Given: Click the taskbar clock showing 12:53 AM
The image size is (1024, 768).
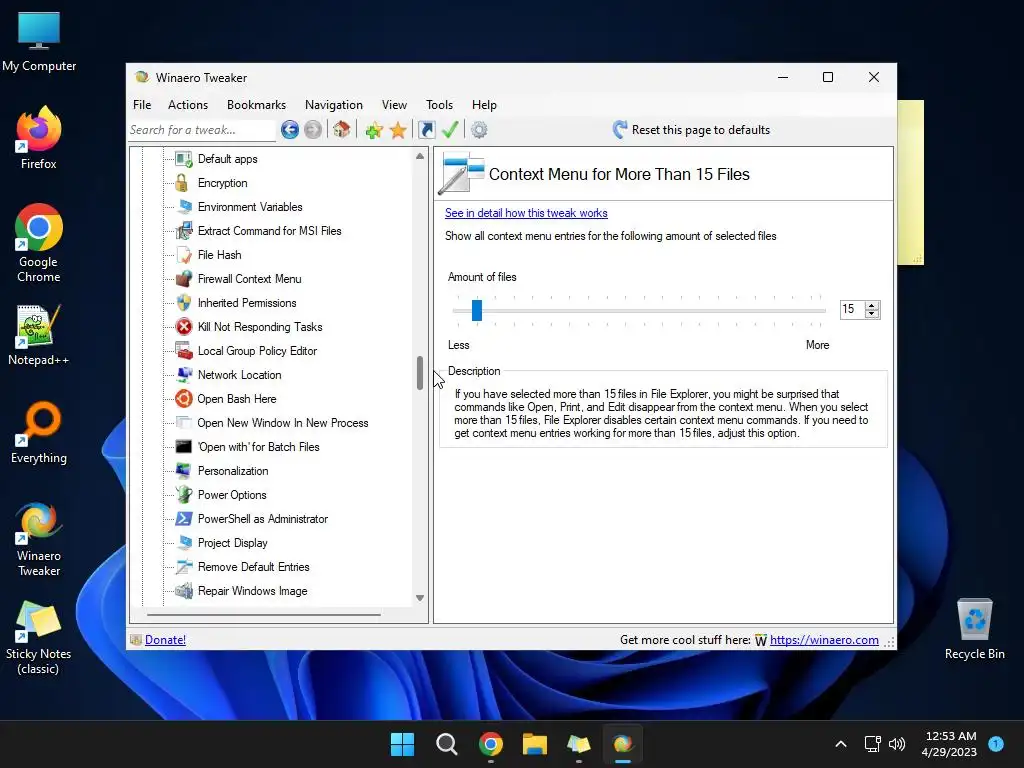Looking at the screenshot, I should pyautogui.click(x=950, y=744).
